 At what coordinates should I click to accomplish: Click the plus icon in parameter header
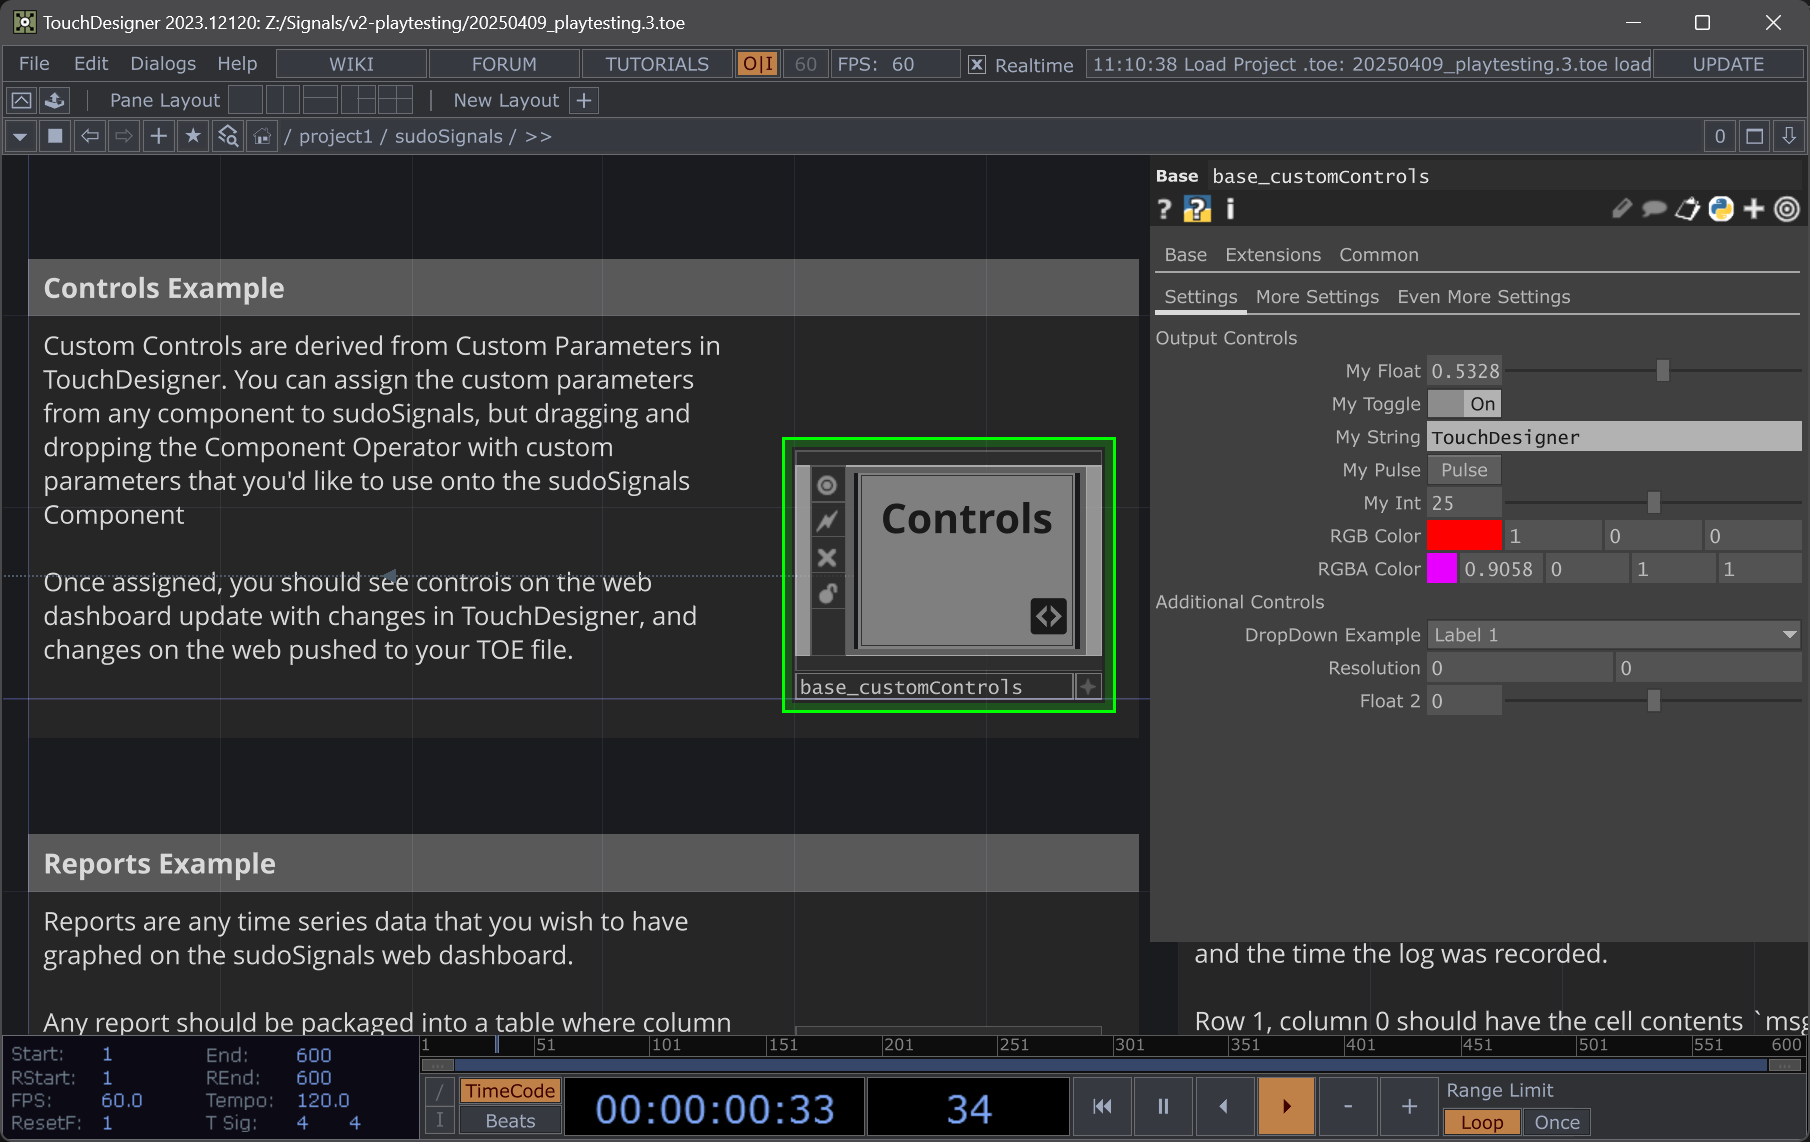tap(1754, 209)
